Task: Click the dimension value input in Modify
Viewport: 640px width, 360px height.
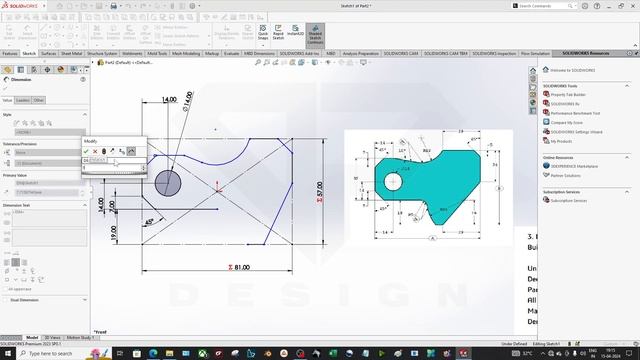Action: 112,168
